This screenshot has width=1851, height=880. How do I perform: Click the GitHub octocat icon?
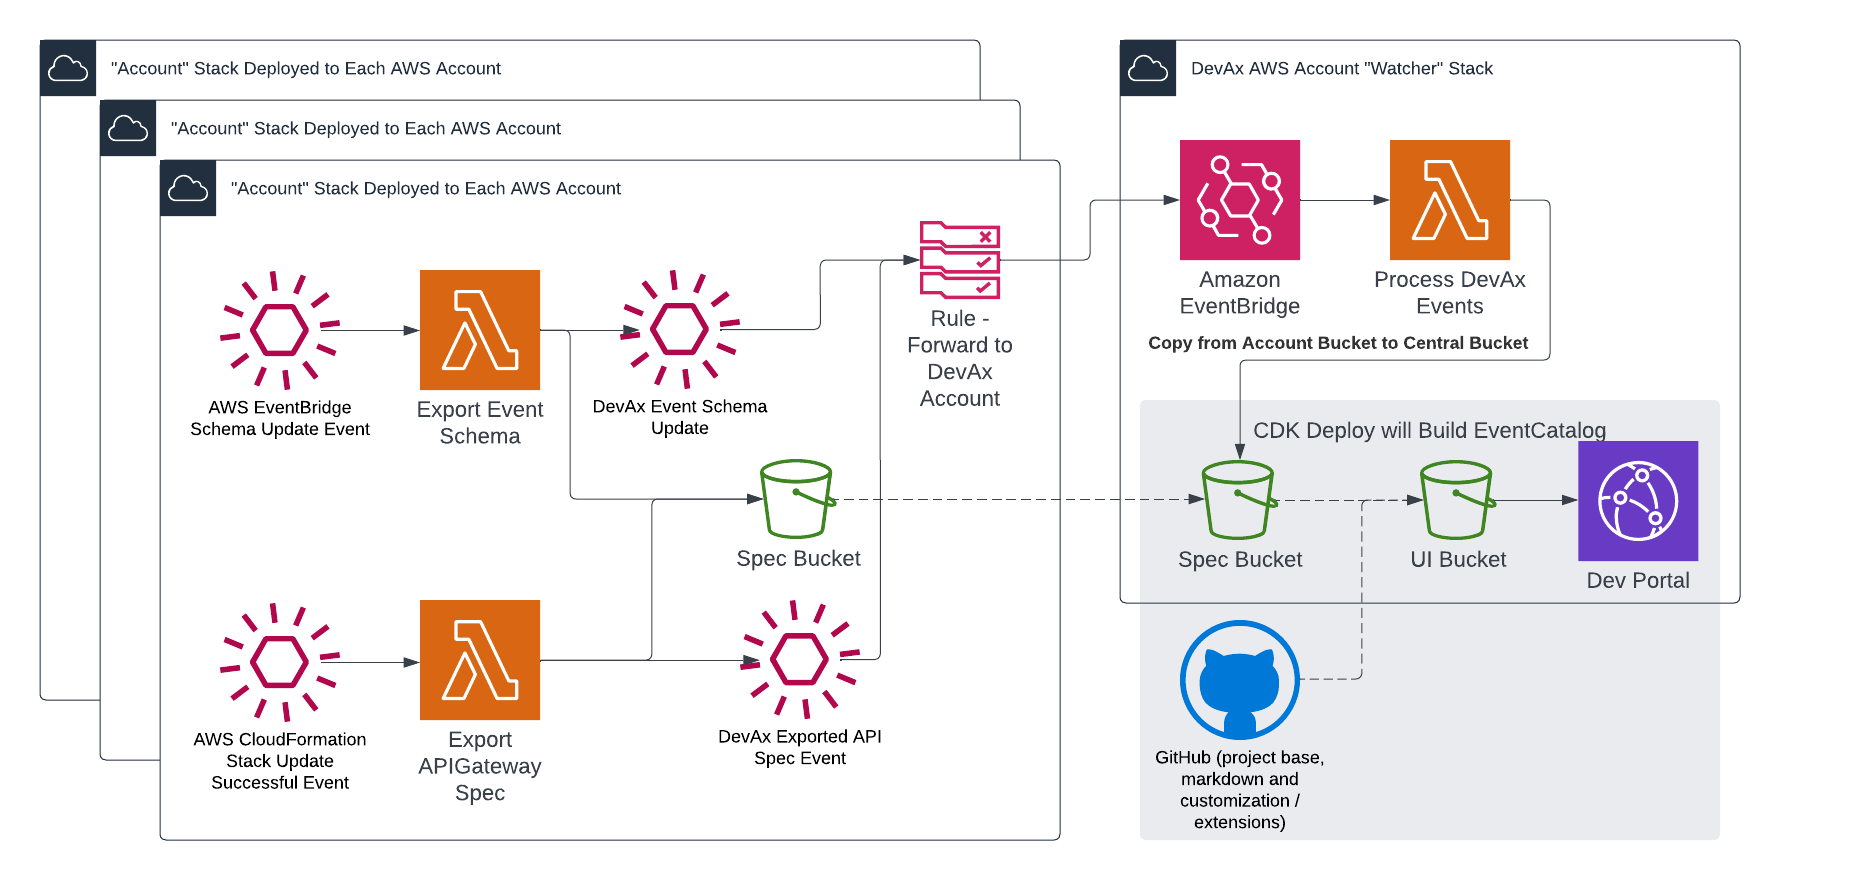tap(1240, 680)
